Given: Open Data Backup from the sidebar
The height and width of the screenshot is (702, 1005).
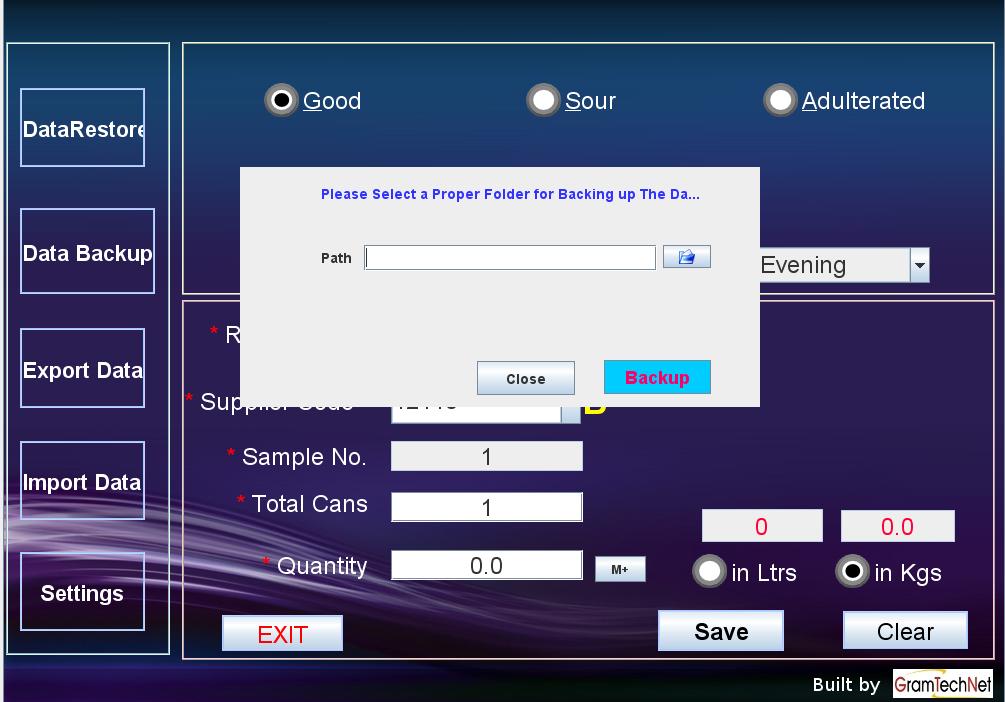Looking at the screenshot, I should (x=87, y=252).
